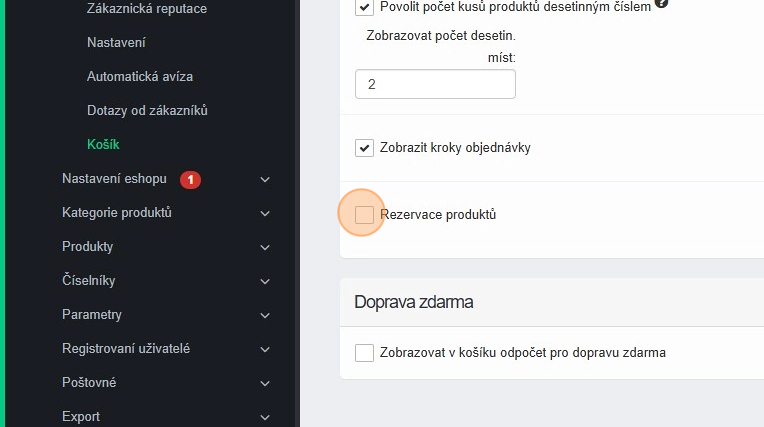
Task: Enable free shipping countdown checkbox in cart
Action: (x=364, y=352)
